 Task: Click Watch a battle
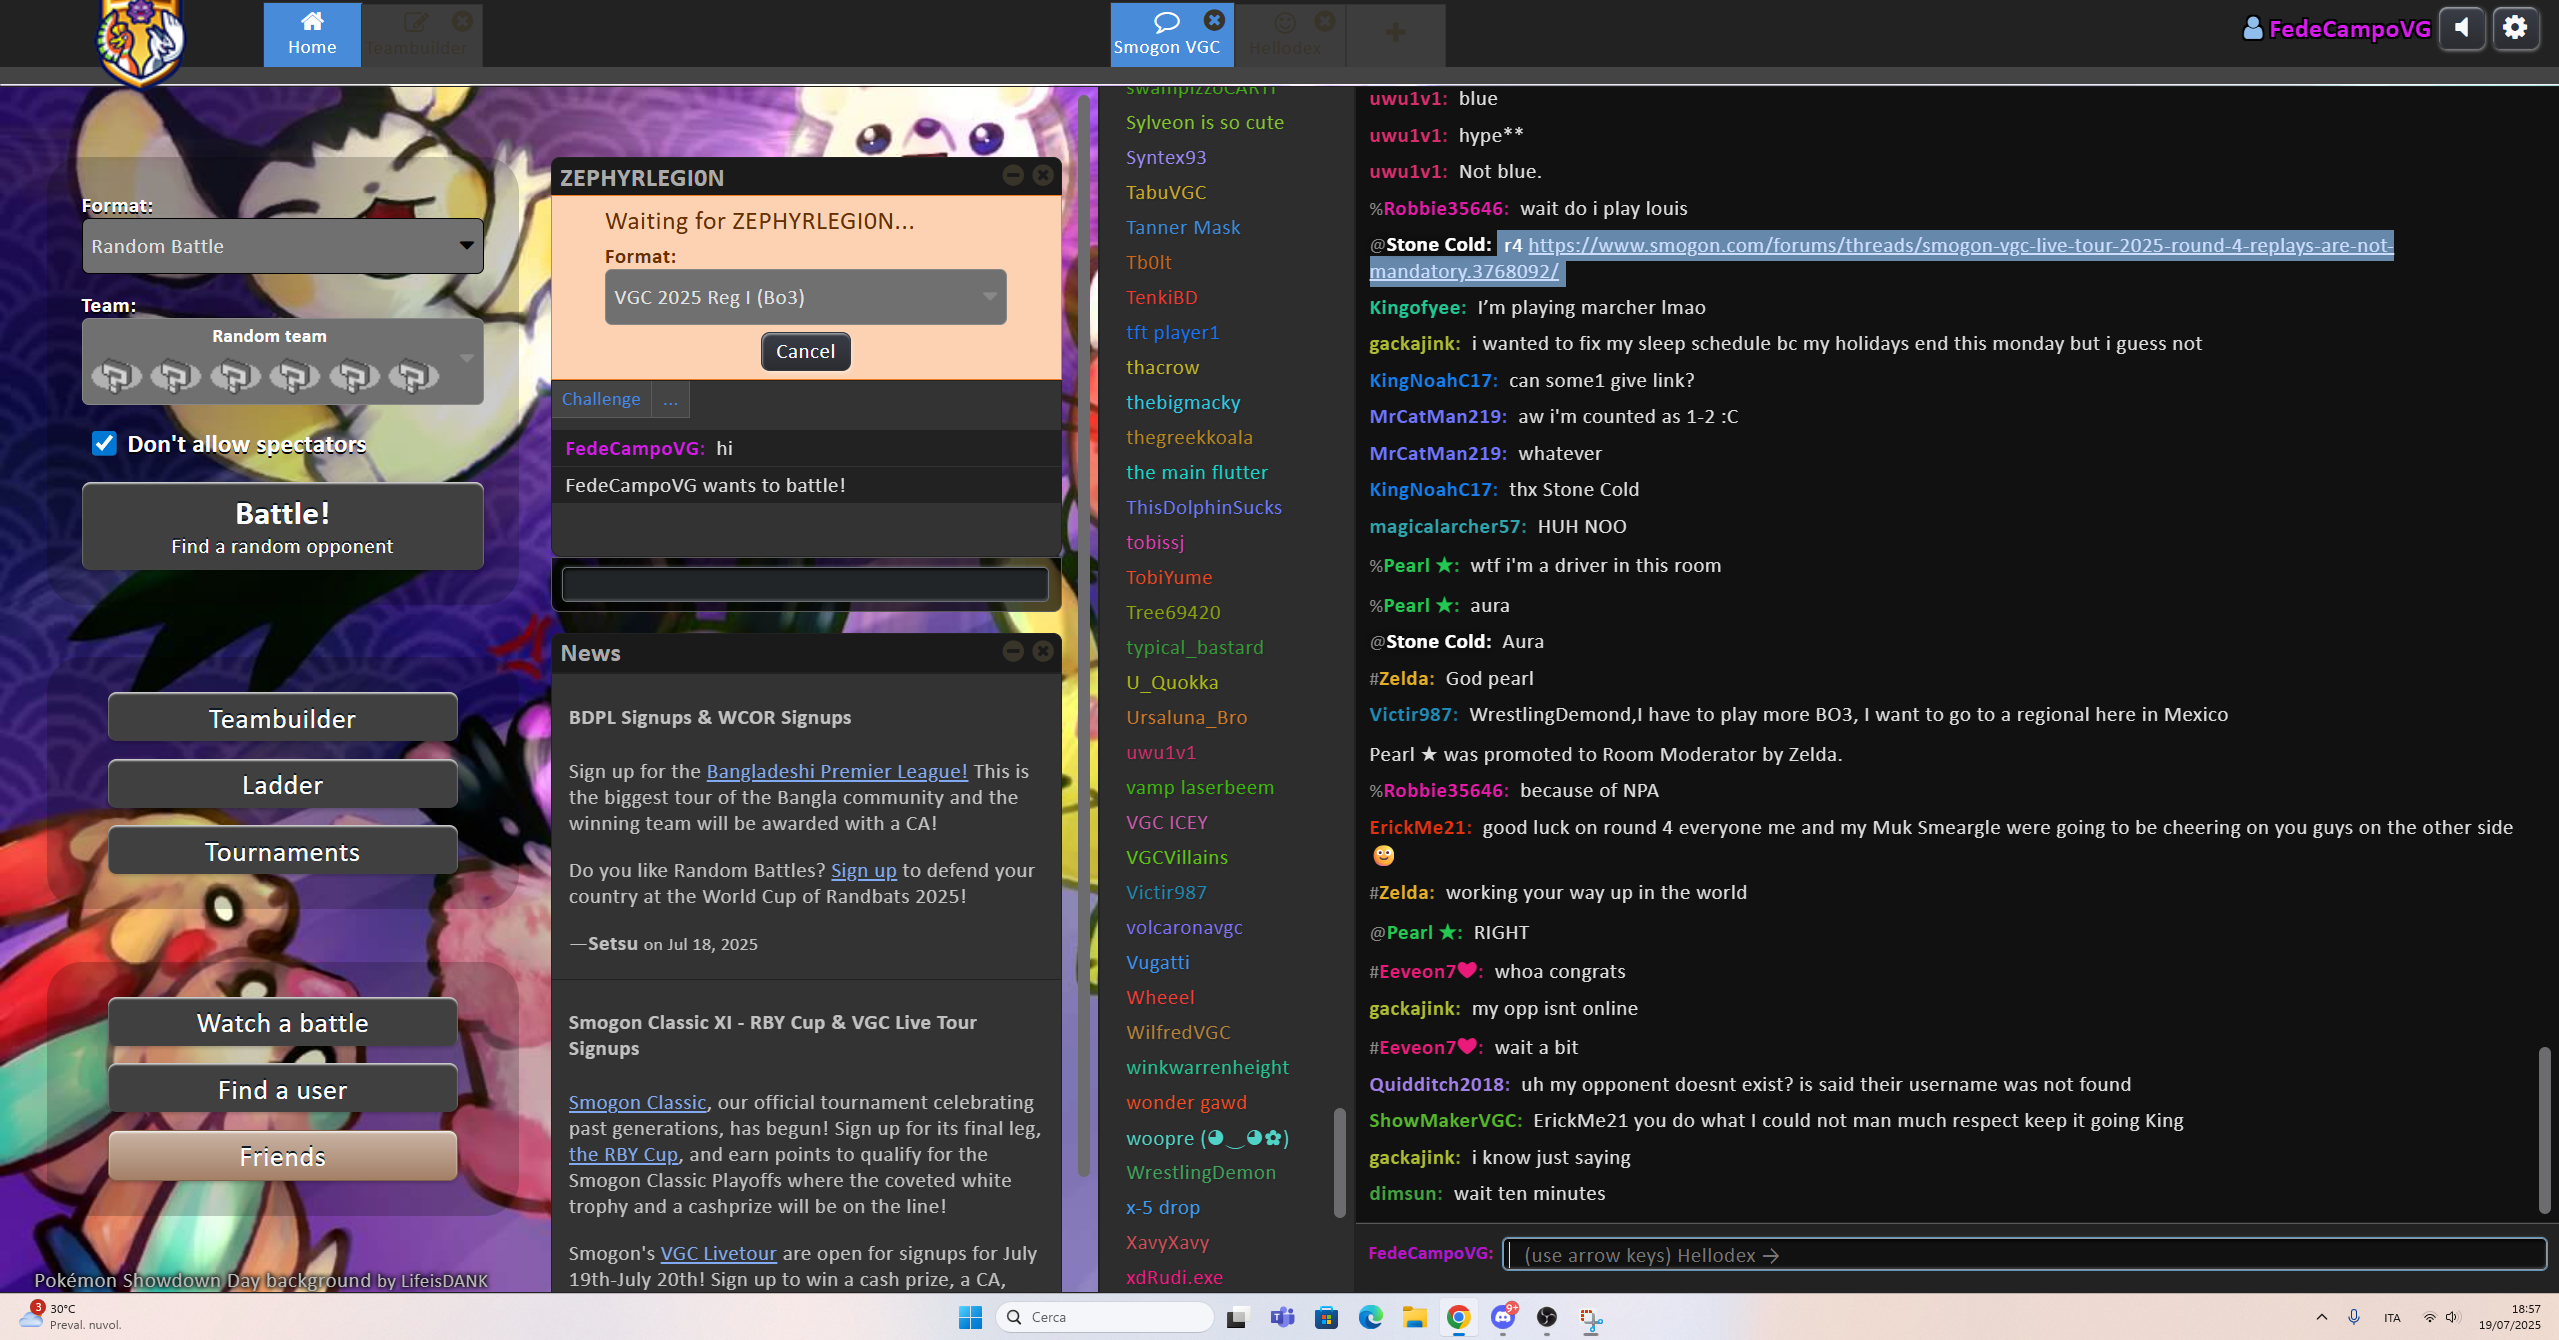tap(283, 1023)
